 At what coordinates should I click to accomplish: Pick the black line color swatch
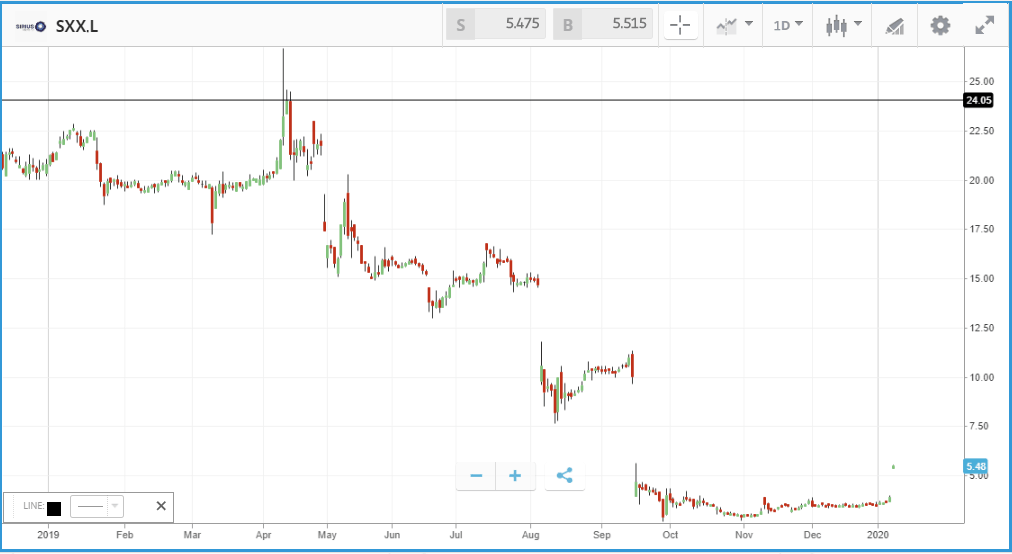(x=54, y=508)
